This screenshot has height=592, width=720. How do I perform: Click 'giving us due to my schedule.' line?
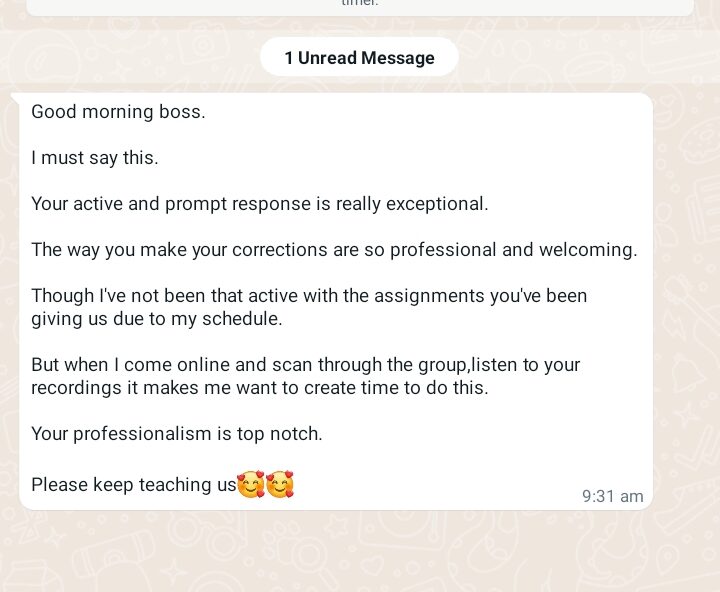pos(157,319)
